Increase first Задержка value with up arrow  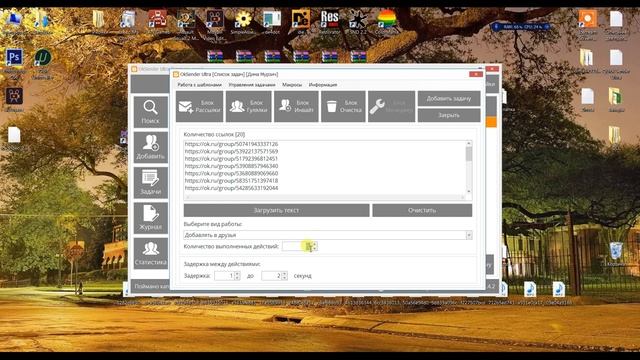[237, 274]
